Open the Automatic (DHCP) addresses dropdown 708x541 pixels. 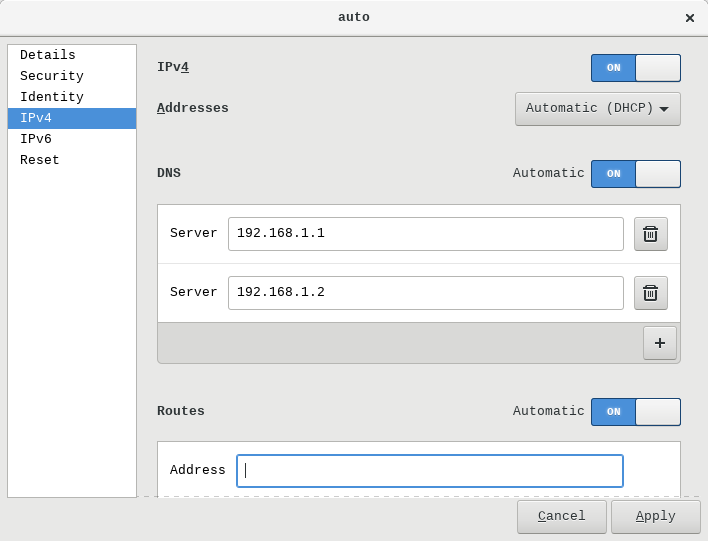pos(598,109)
